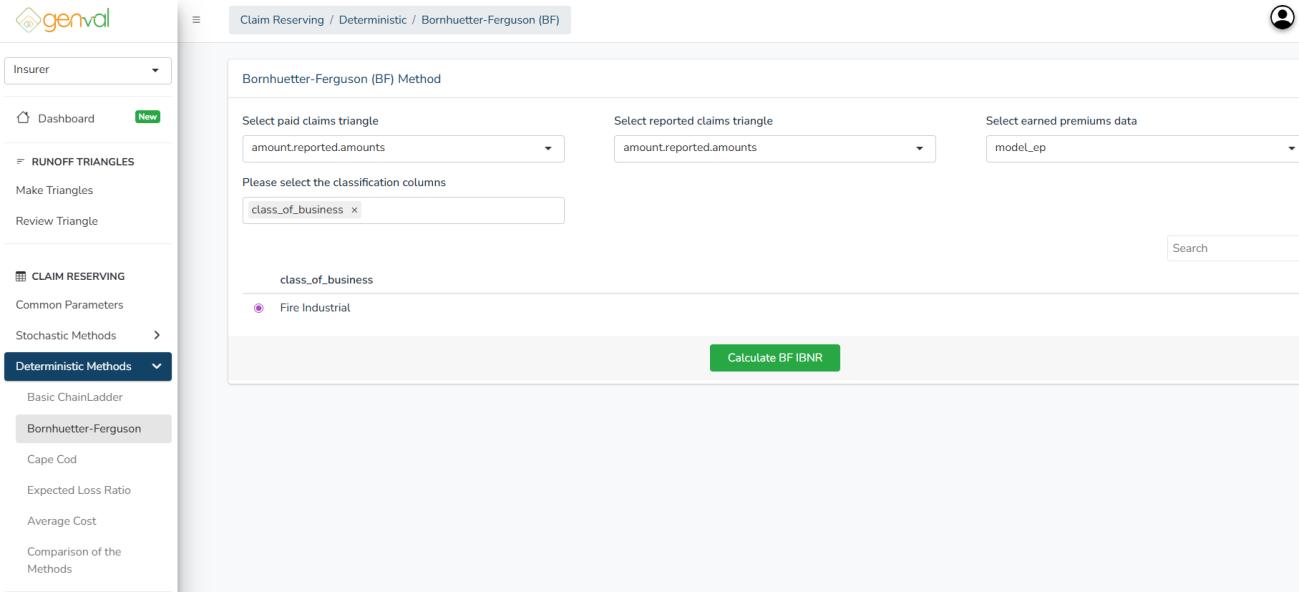
Task: Click the Dashboard home icon
Action: point(23,118)
